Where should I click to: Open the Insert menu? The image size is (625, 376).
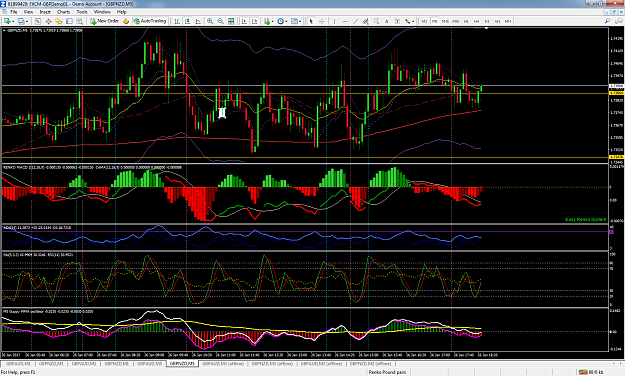(x=45, y=12)
